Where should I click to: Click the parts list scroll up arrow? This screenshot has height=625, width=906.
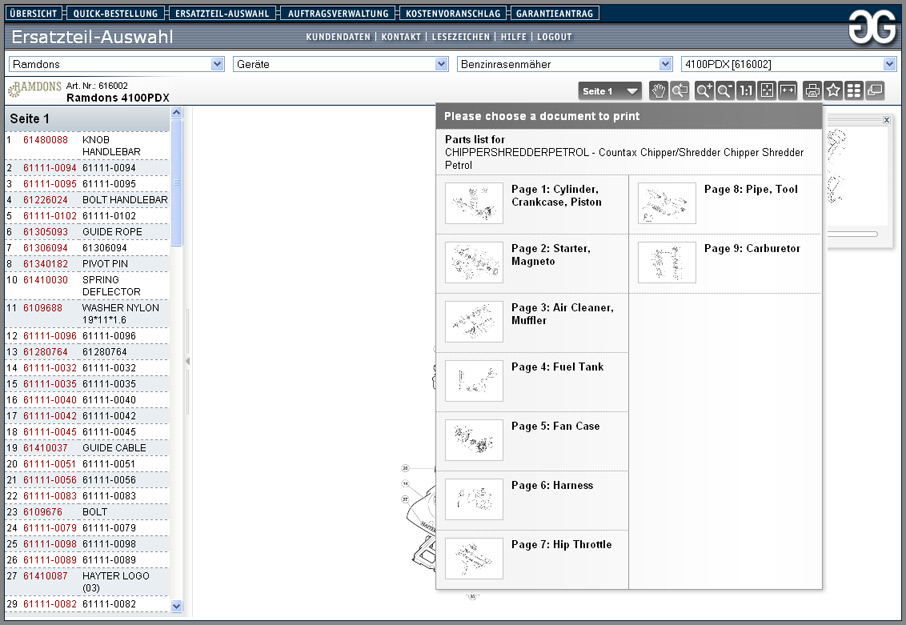coord(177,113)
